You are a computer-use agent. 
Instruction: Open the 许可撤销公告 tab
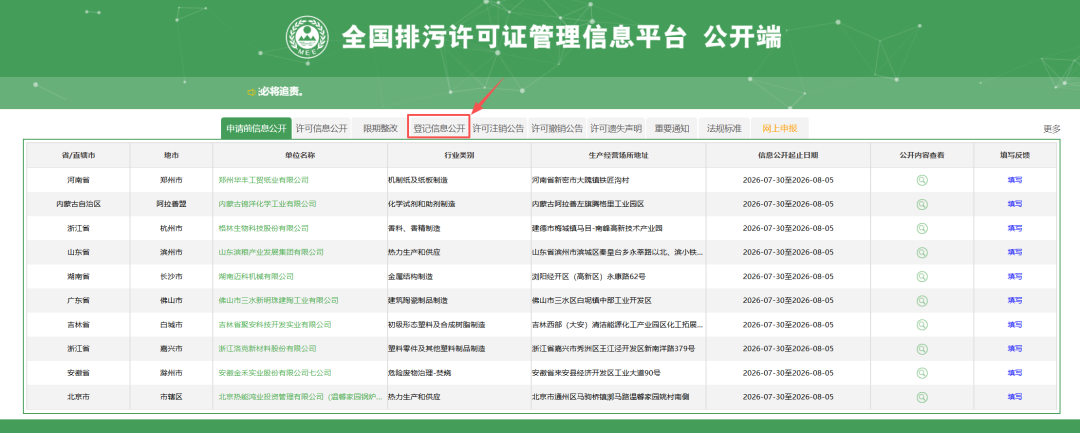557,129
